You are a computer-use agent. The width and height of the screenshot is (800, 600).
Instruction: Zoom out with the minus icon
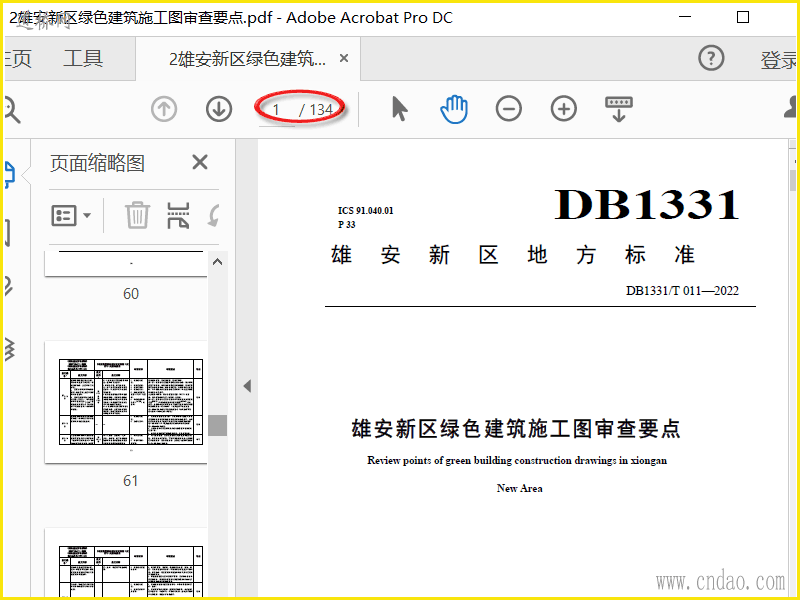(x=509, y=109)
